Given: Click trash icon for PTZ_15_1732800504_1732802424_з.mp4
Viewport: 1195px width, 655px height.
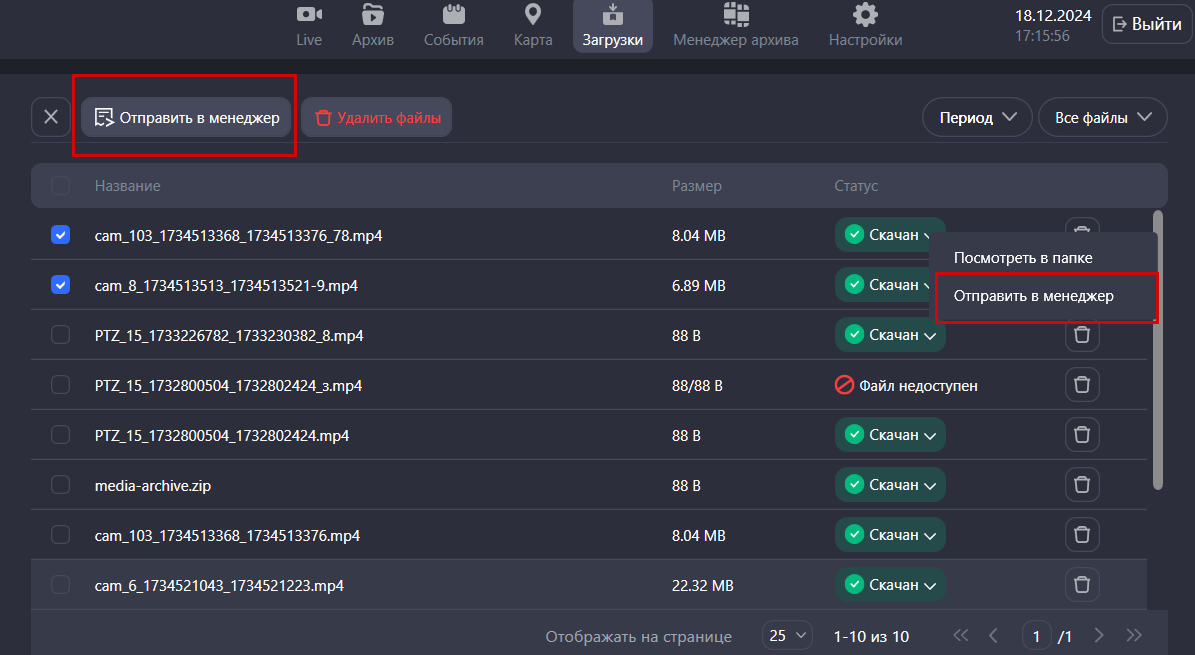Looking at the screenshot, I should tap(1081, 385).
